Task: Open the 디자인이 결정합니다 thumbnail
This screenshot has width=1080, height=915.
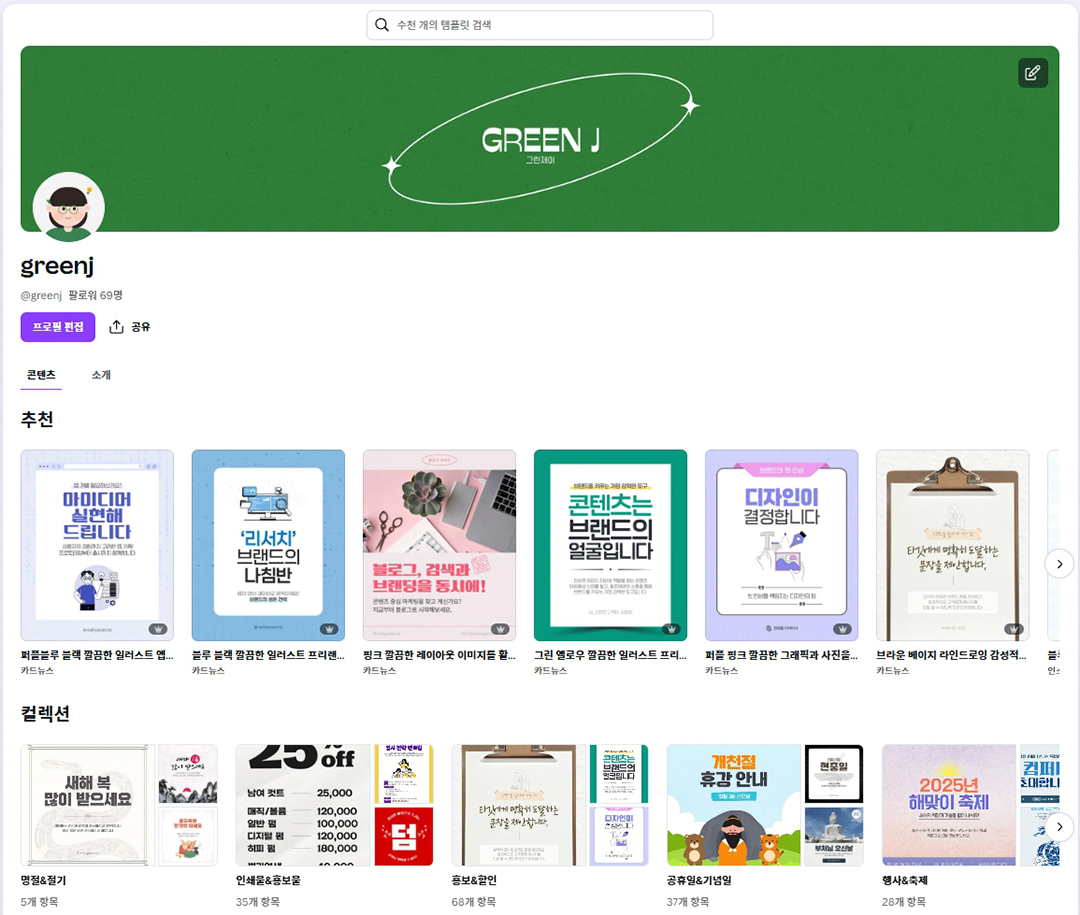Action: coord(781,545)
